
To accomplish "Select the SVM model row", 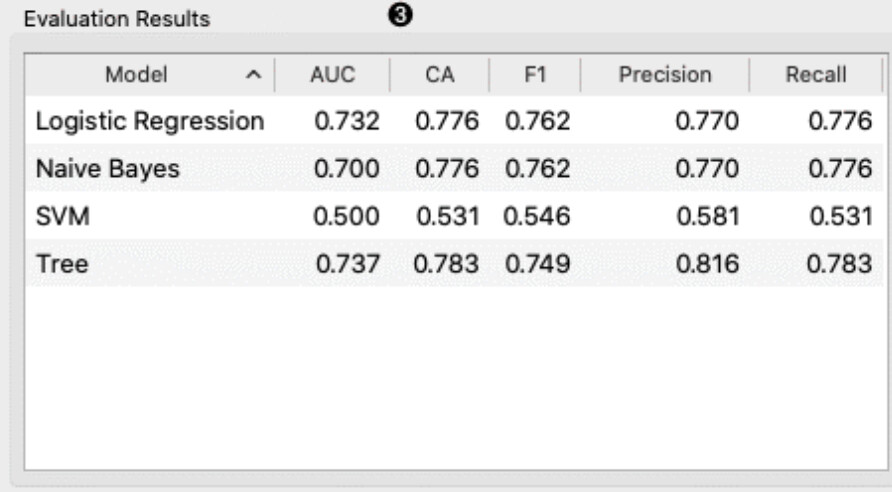I will coord(454,216).
